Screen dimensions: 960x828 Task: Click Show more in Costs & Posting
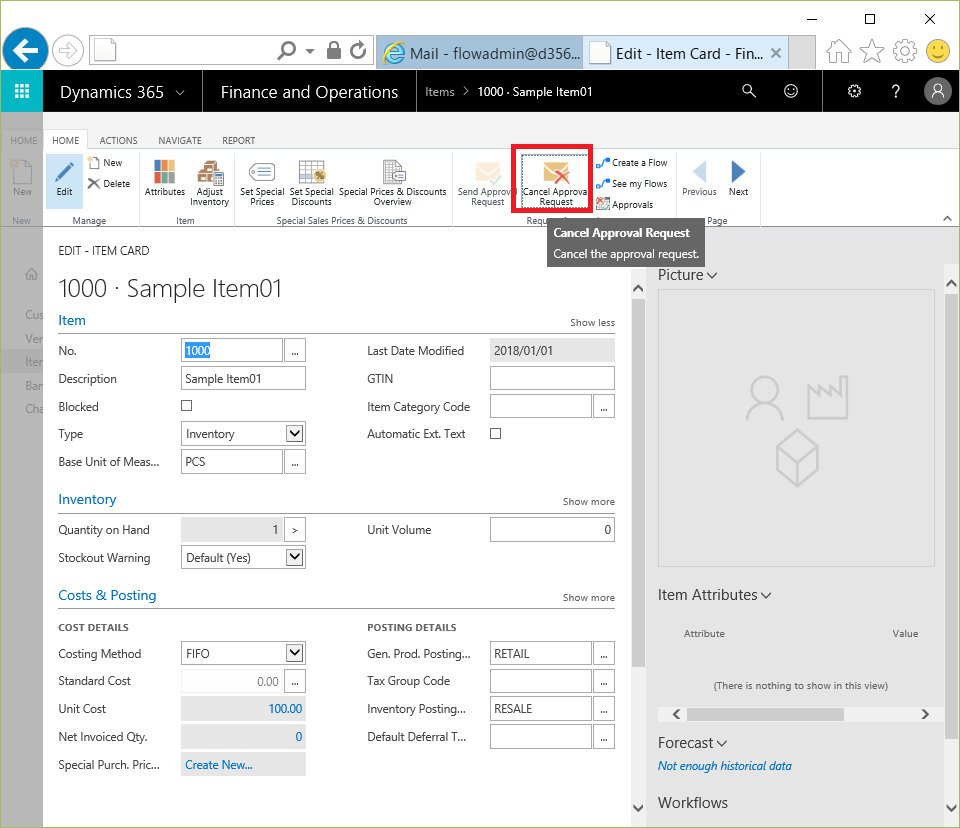click(x=588, y=598)
